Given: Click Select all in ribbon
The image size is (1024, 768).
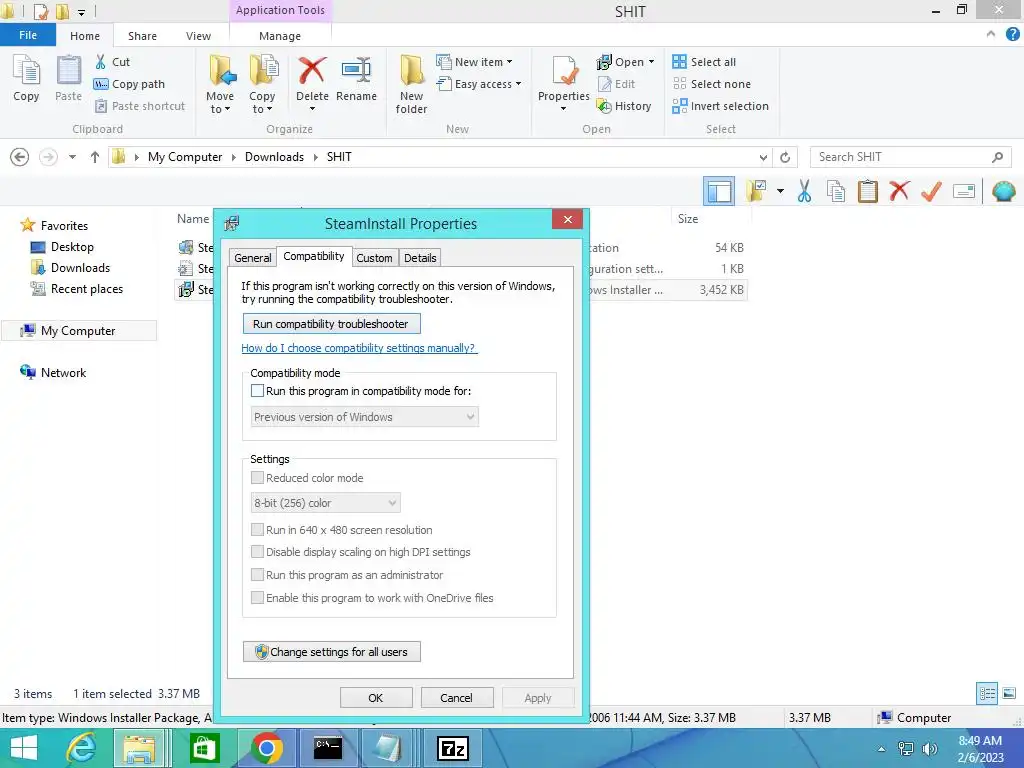Looking at the screenshot, I should 704,62.
